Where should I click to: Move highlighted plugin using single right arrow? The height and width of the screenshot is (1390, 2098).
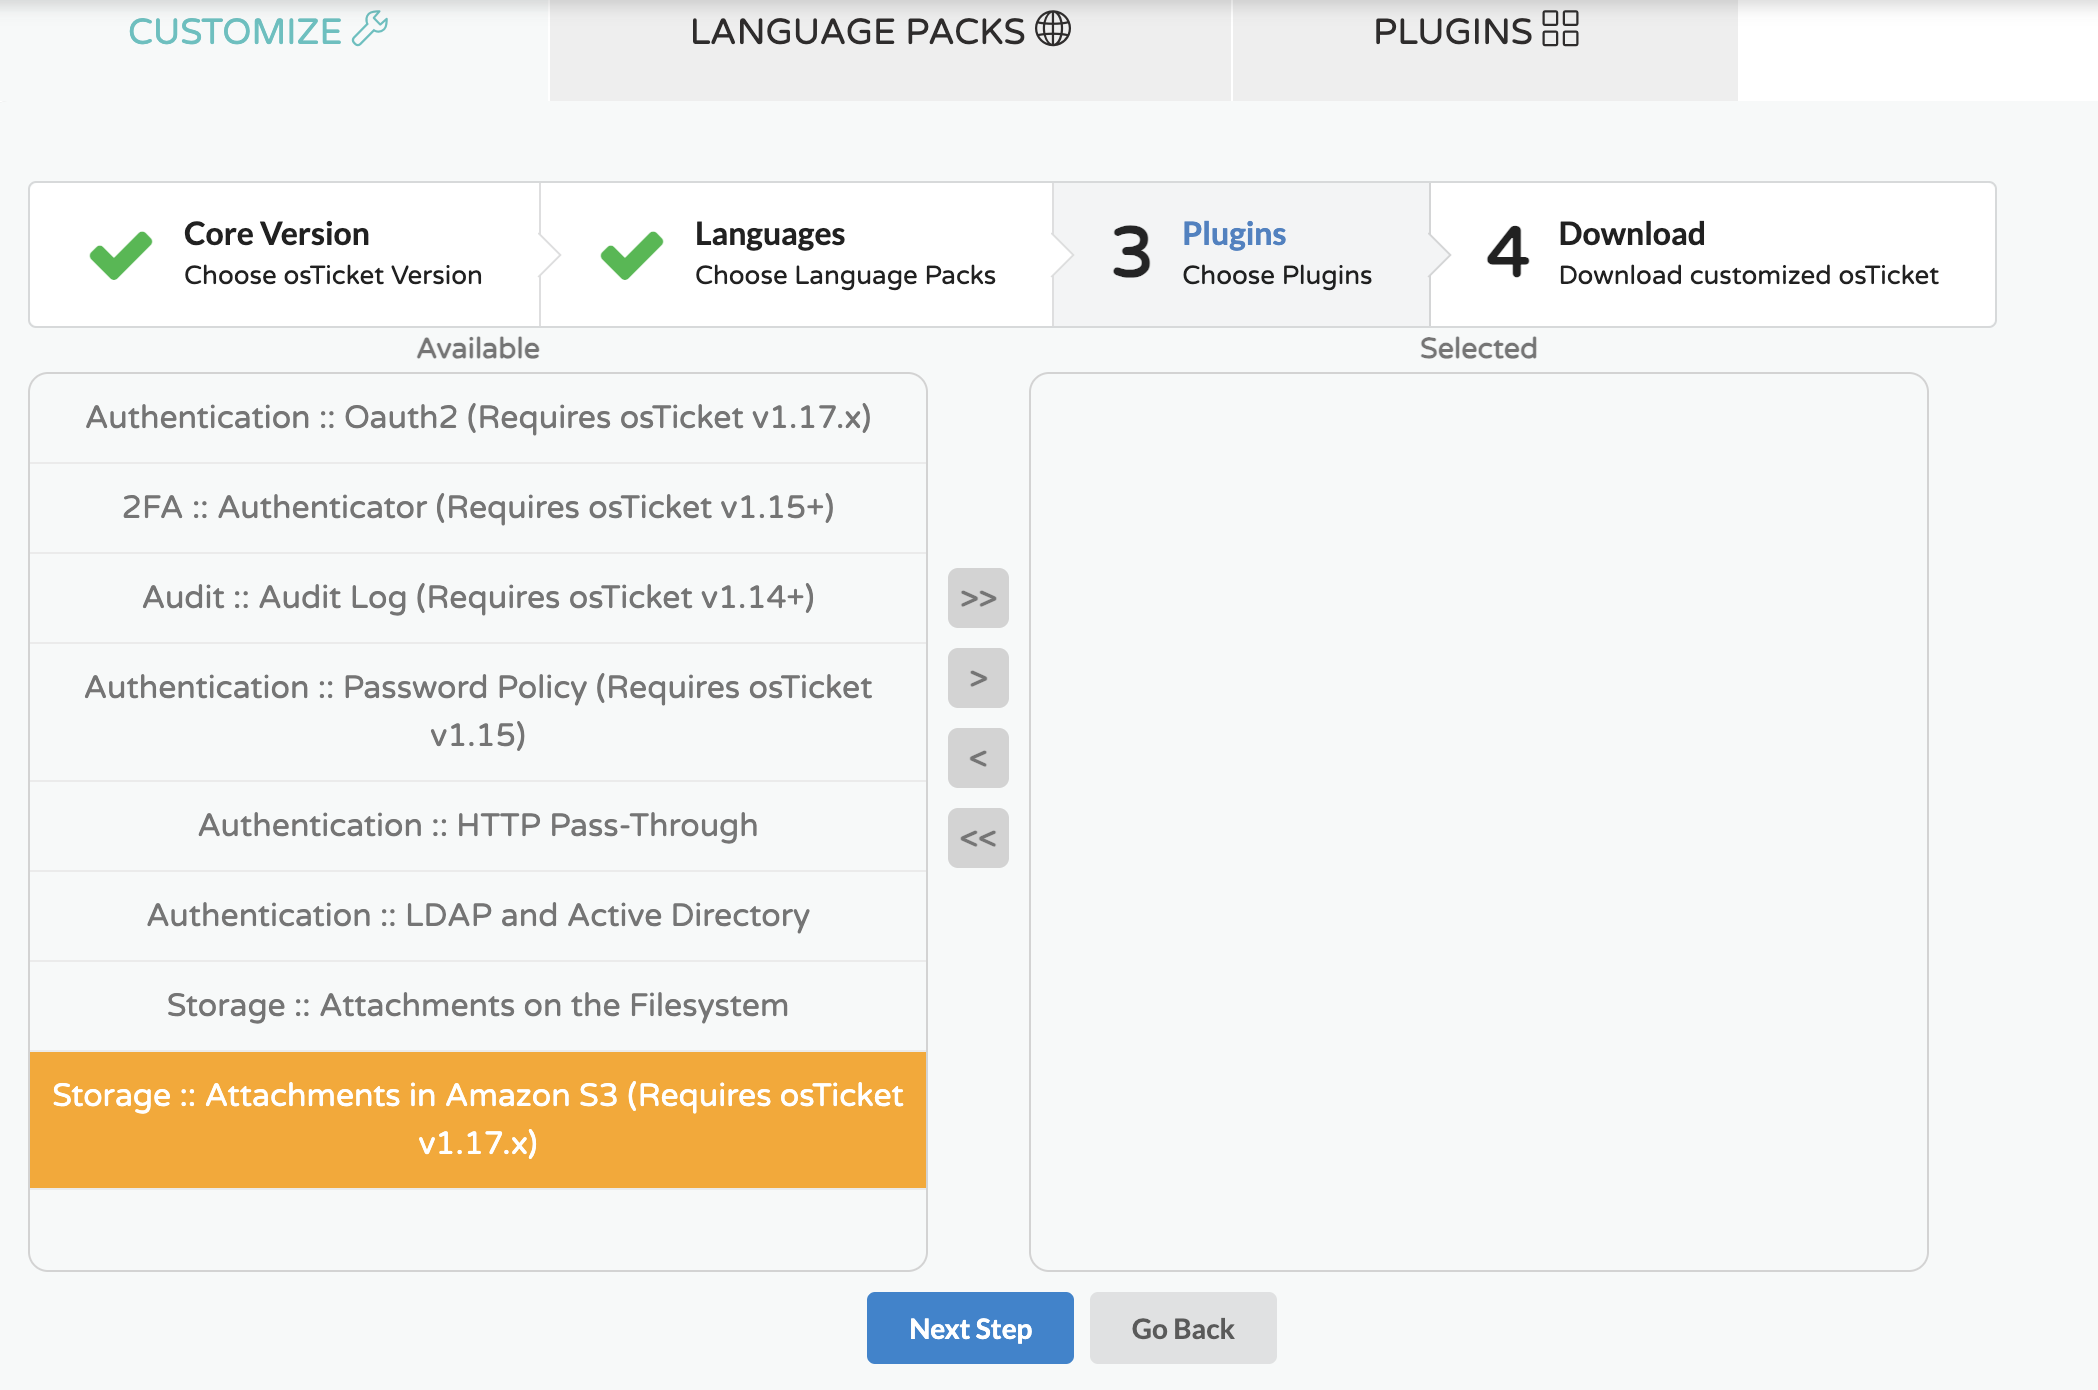[977, 678]
